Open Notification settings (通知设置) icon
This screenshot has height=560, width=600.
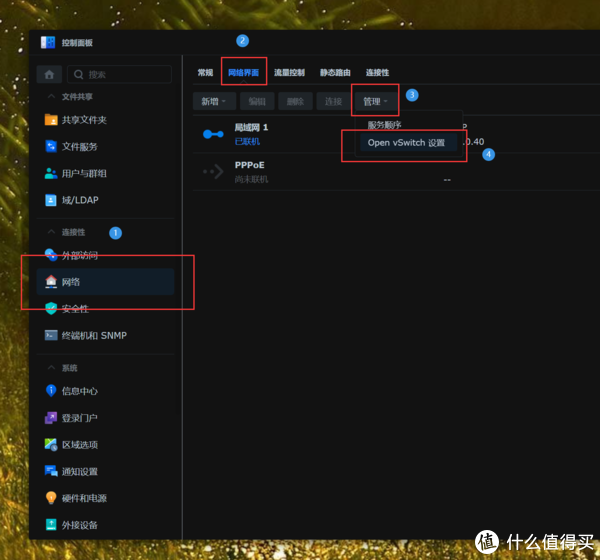(x=51, y=471)
